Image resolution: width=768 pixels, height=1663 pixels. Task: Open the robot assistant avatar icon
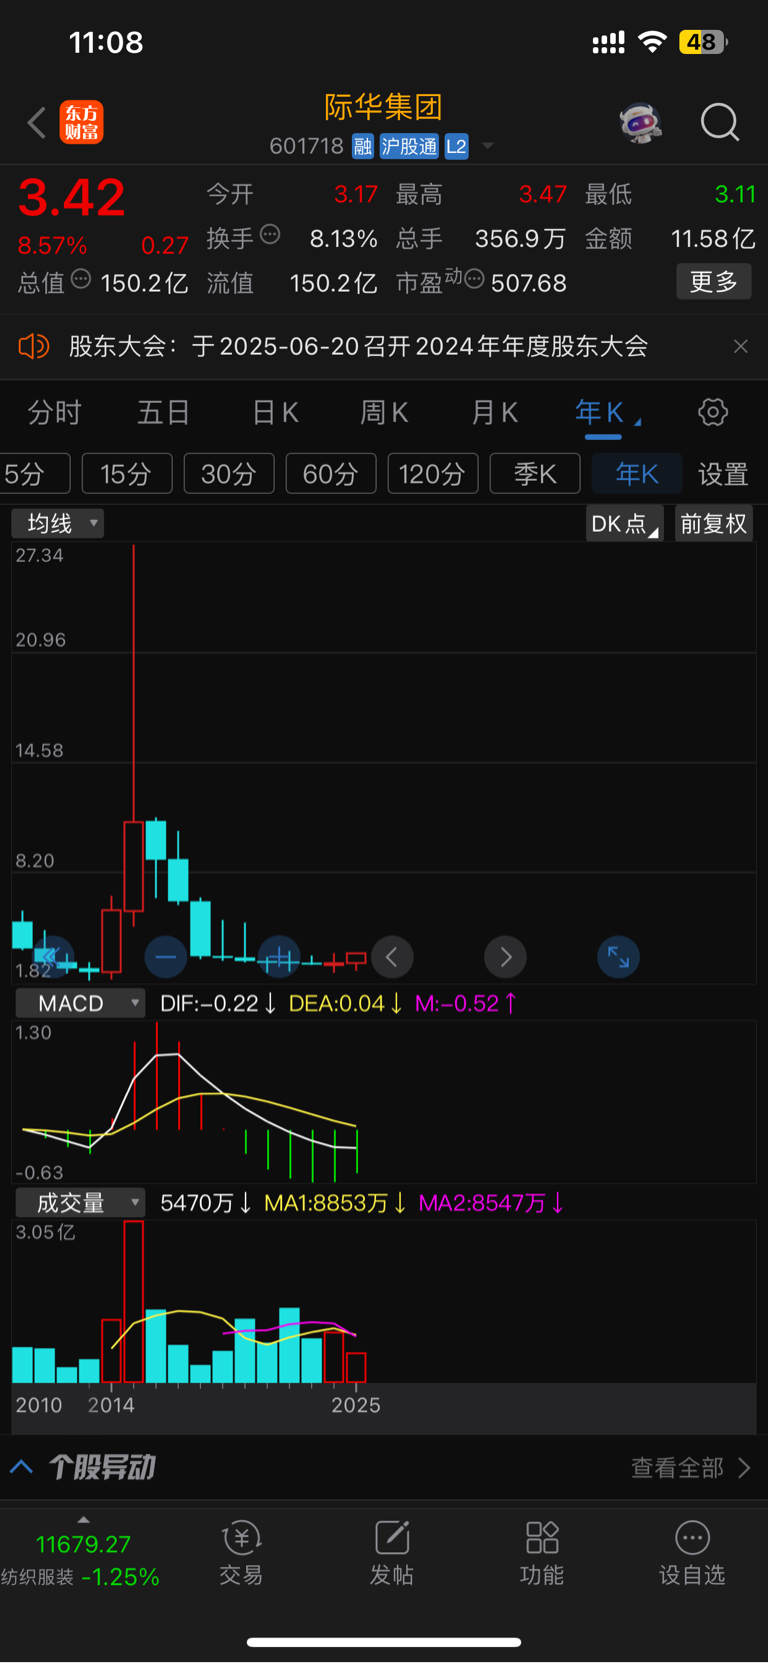(x=640, y=123)
